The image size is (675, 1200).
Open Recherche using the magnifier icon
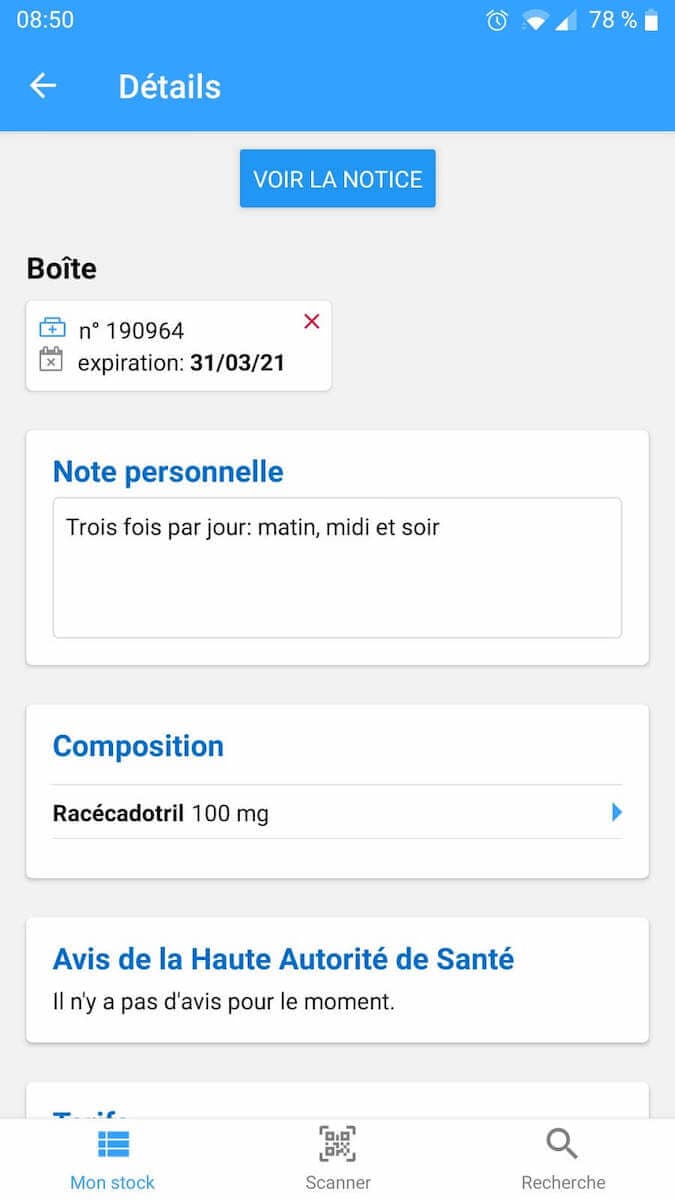tap(561, 1143)
